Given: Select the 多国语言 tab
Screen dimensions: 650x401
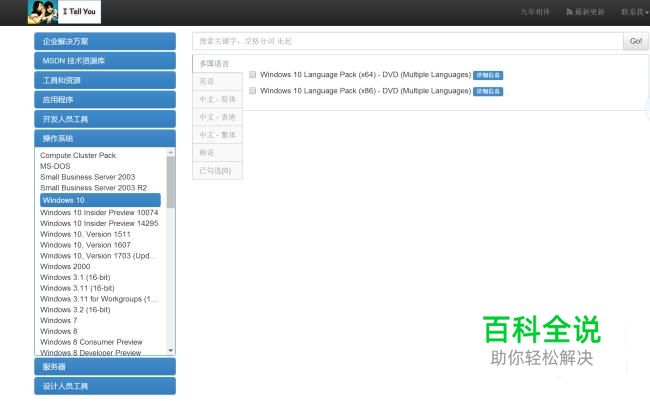Looking at the screenshot, I should click(217, 63).
